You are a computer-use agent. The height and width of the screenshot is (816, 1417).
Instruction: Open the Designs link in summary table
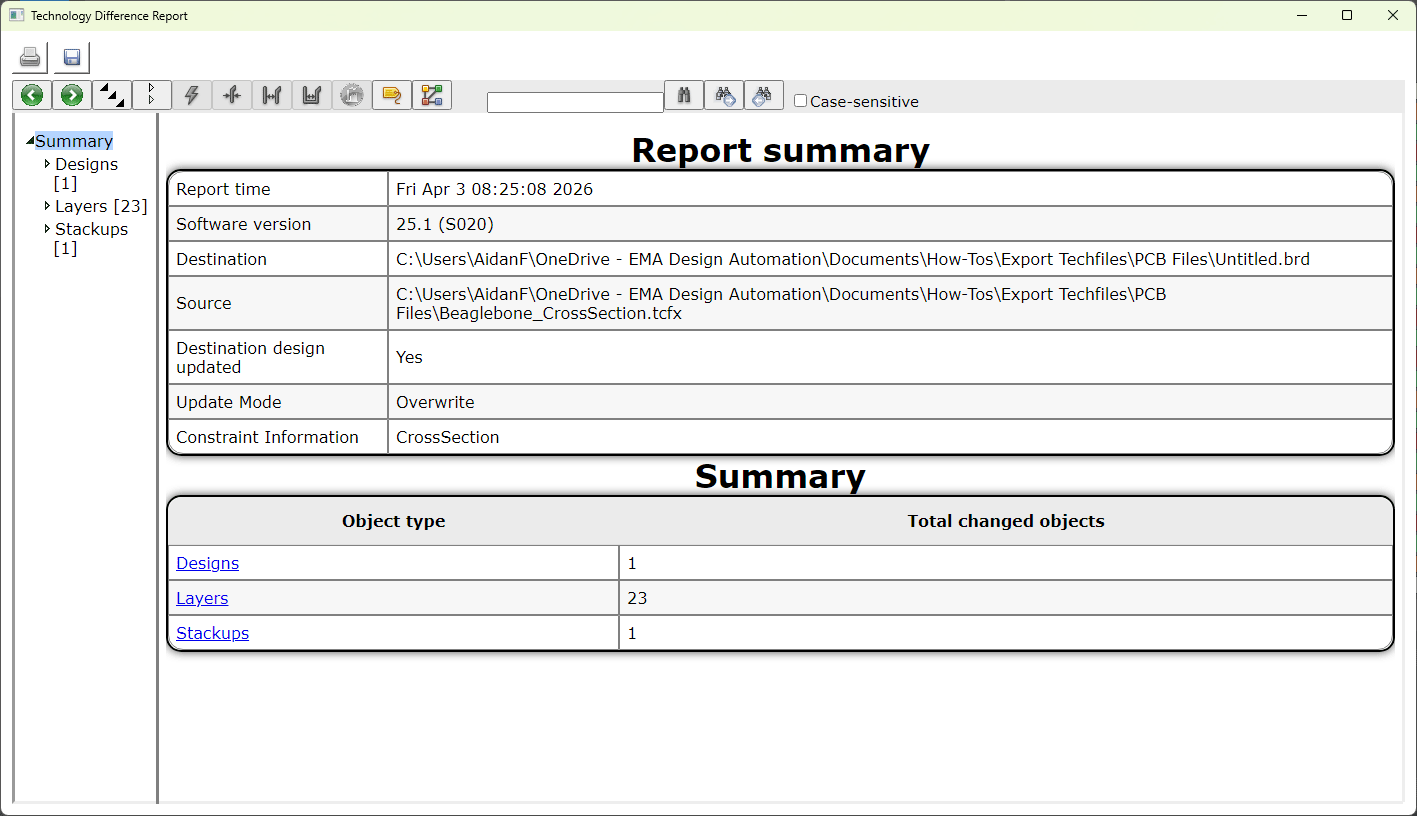[x=207, y=563]
